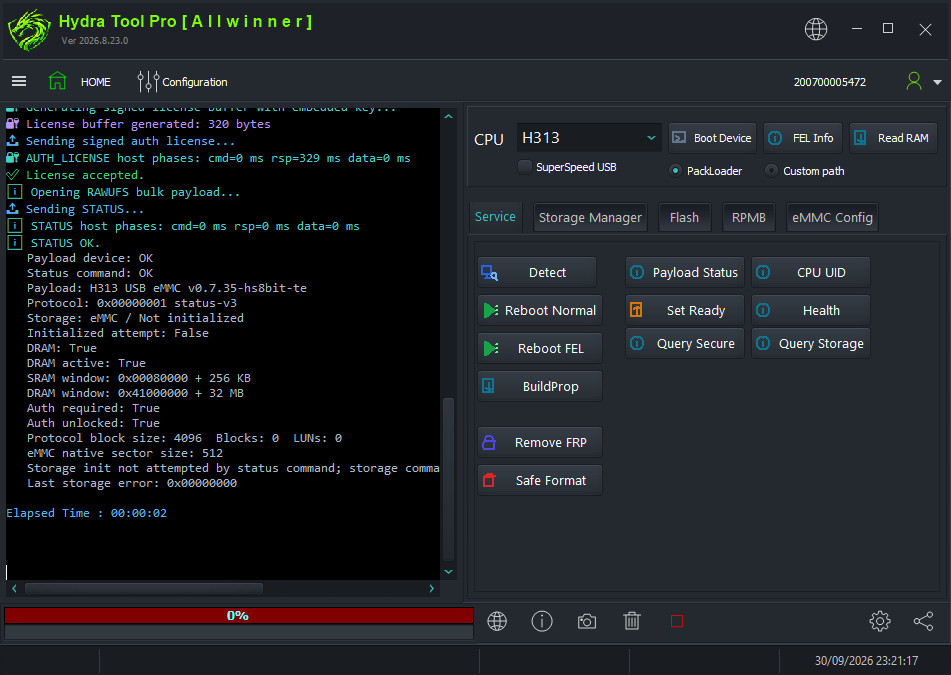The height and width of the screenshot is (675, 951).
Task: Click the globe icon in bottom toolbar
Action: tap(497, 621)
